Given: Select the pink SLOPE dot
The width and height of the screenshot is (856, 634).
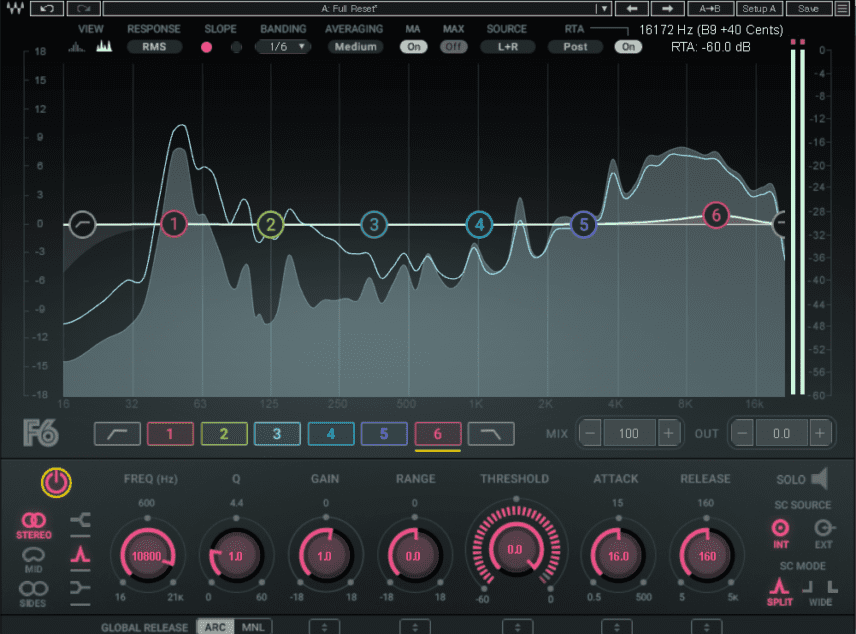Looking at the screenshot, I should (x=206, y=47).
